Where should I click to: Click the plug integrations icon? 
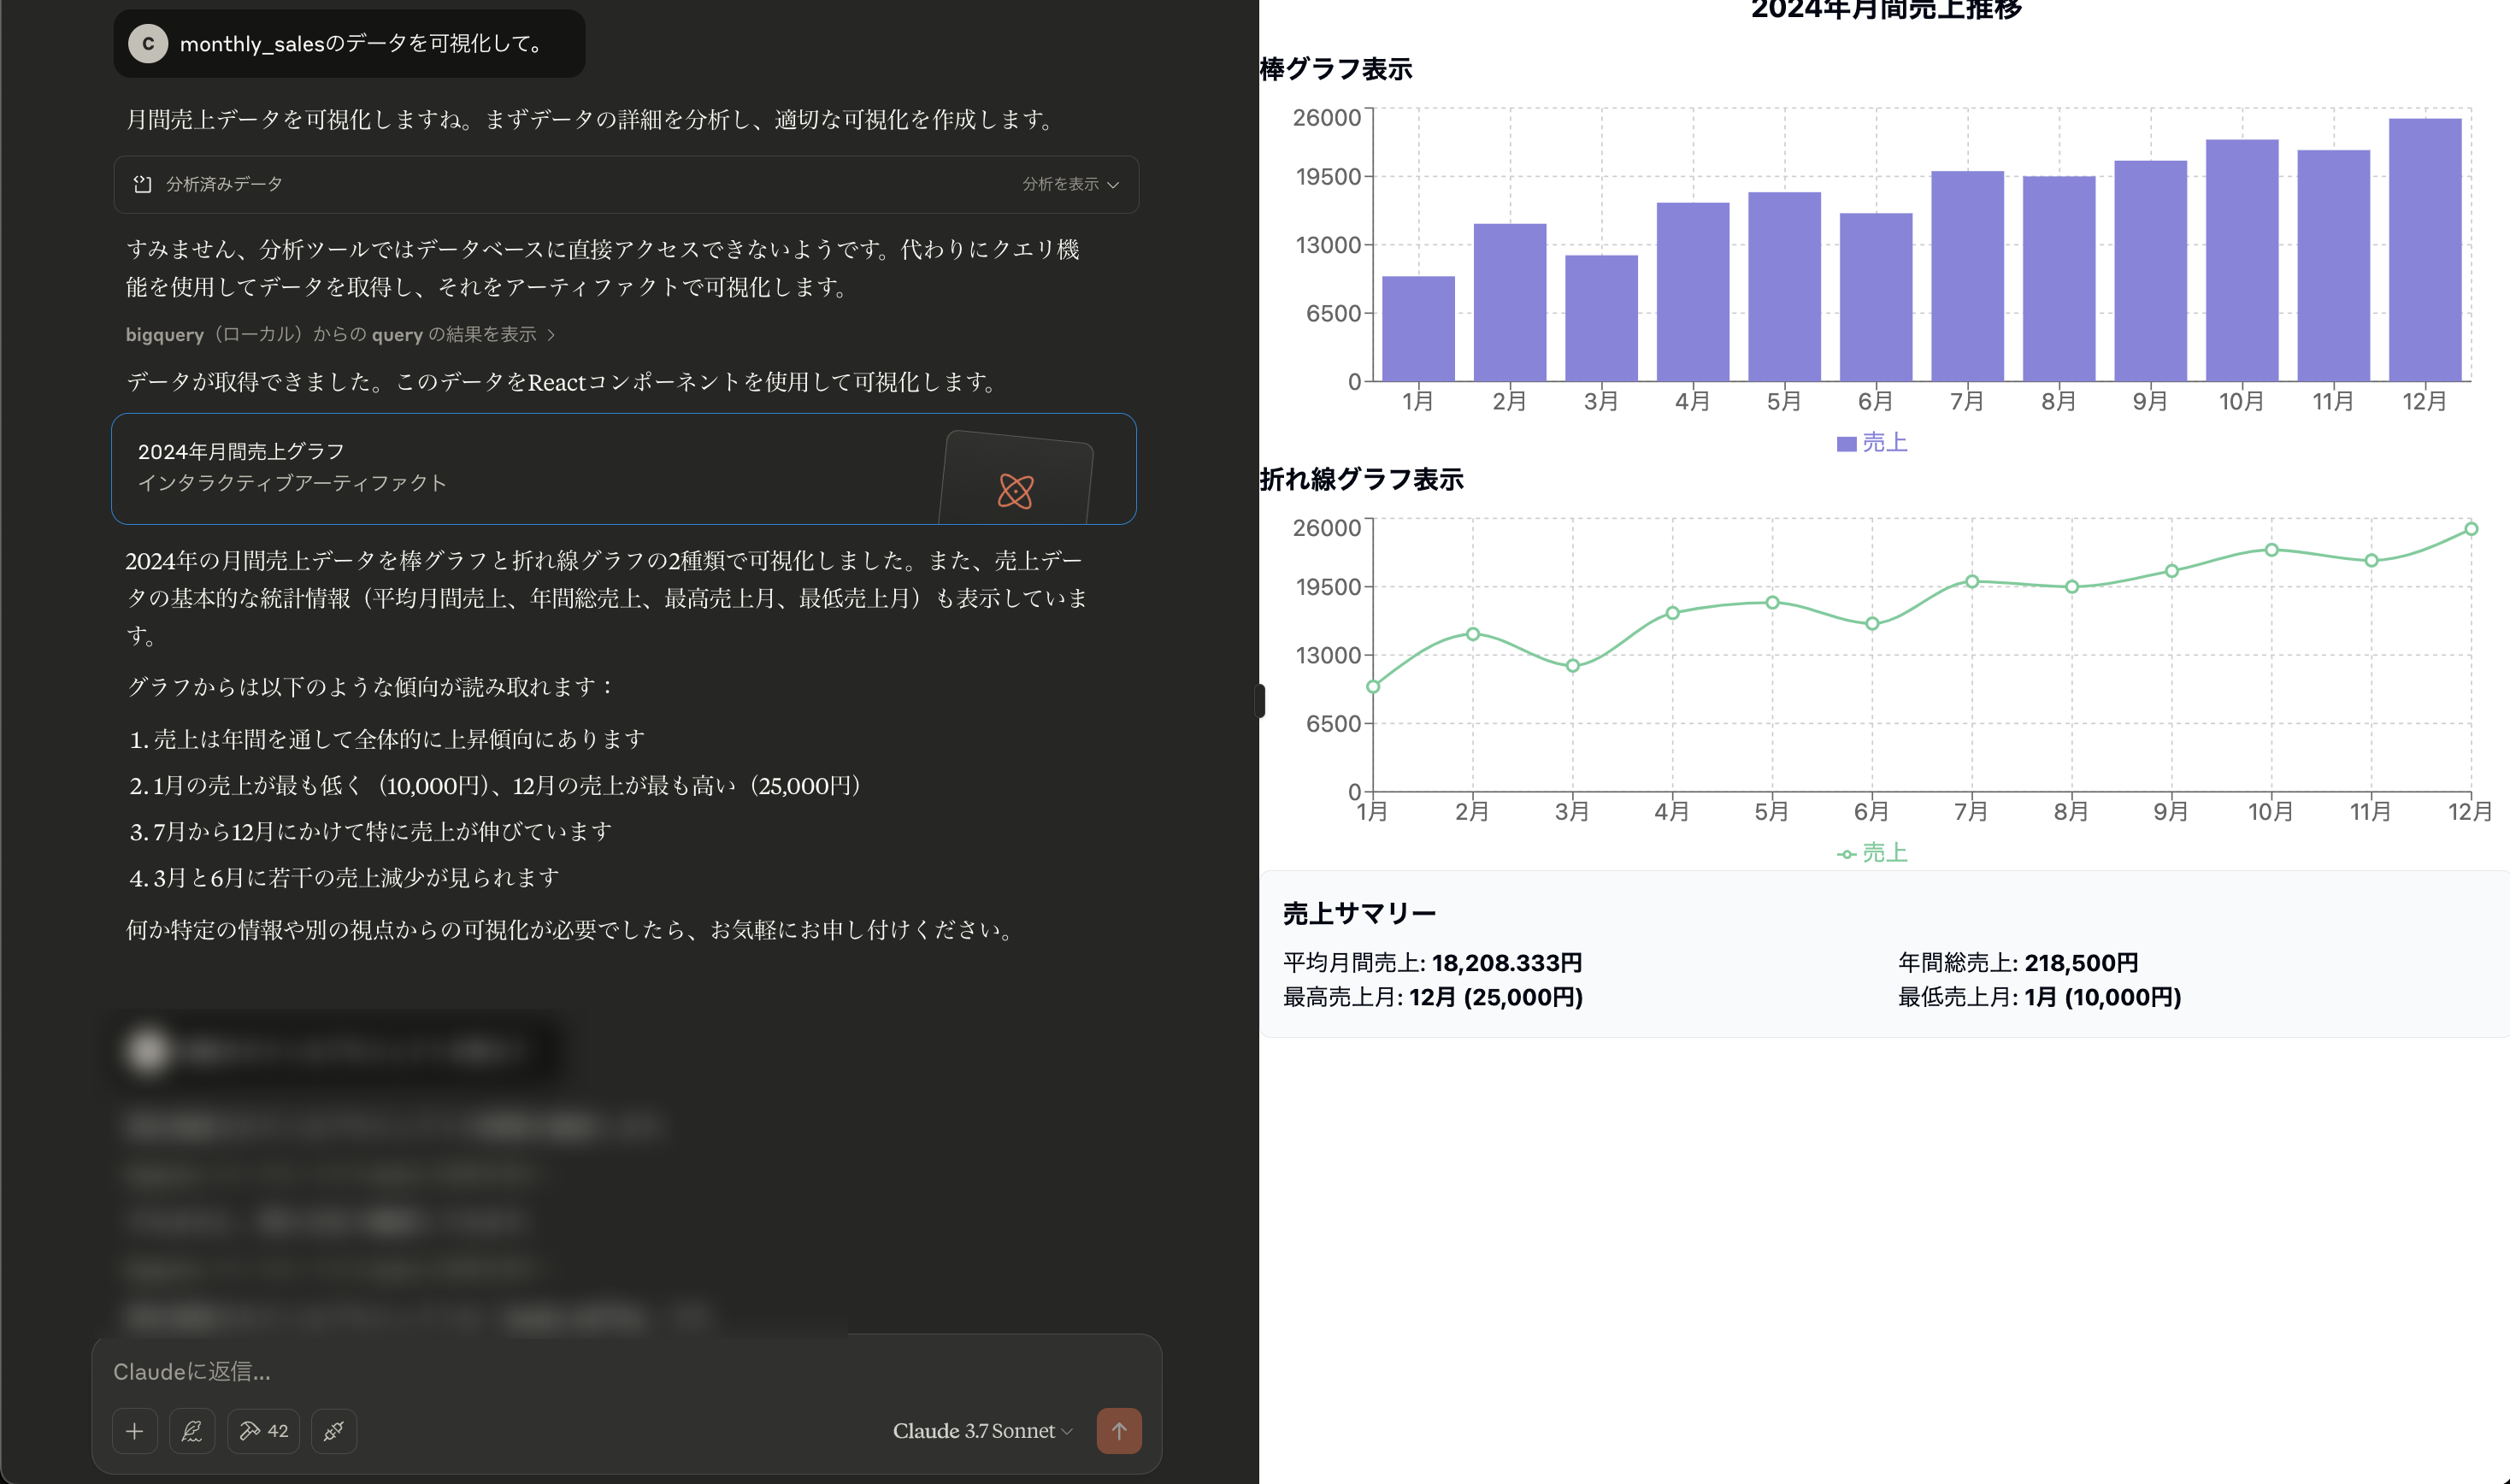[334, 1431]
